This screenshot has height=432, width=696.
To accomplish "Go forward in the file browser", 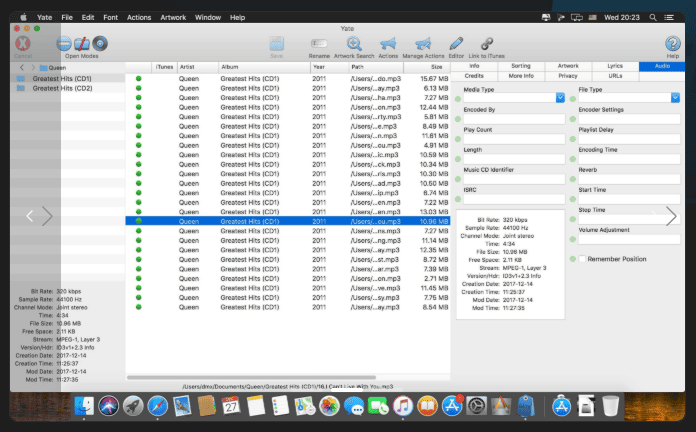I will (x=33, y=67).
